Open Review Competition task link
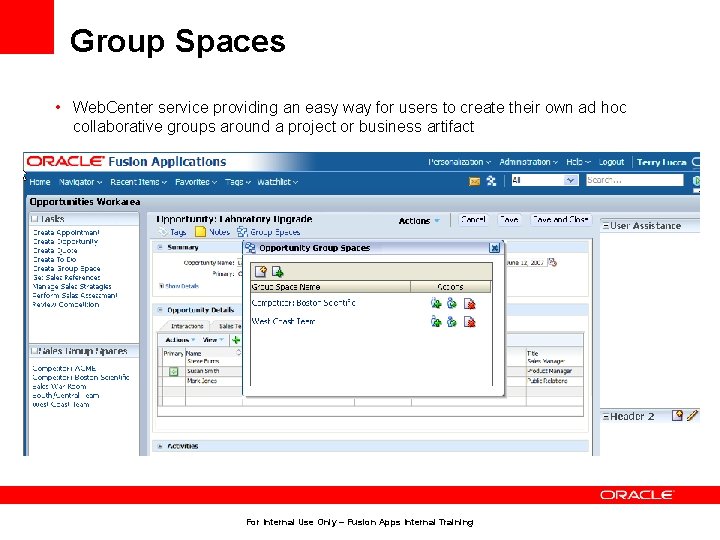The height and width of the screenshot is (540, 720). point(66,304)
